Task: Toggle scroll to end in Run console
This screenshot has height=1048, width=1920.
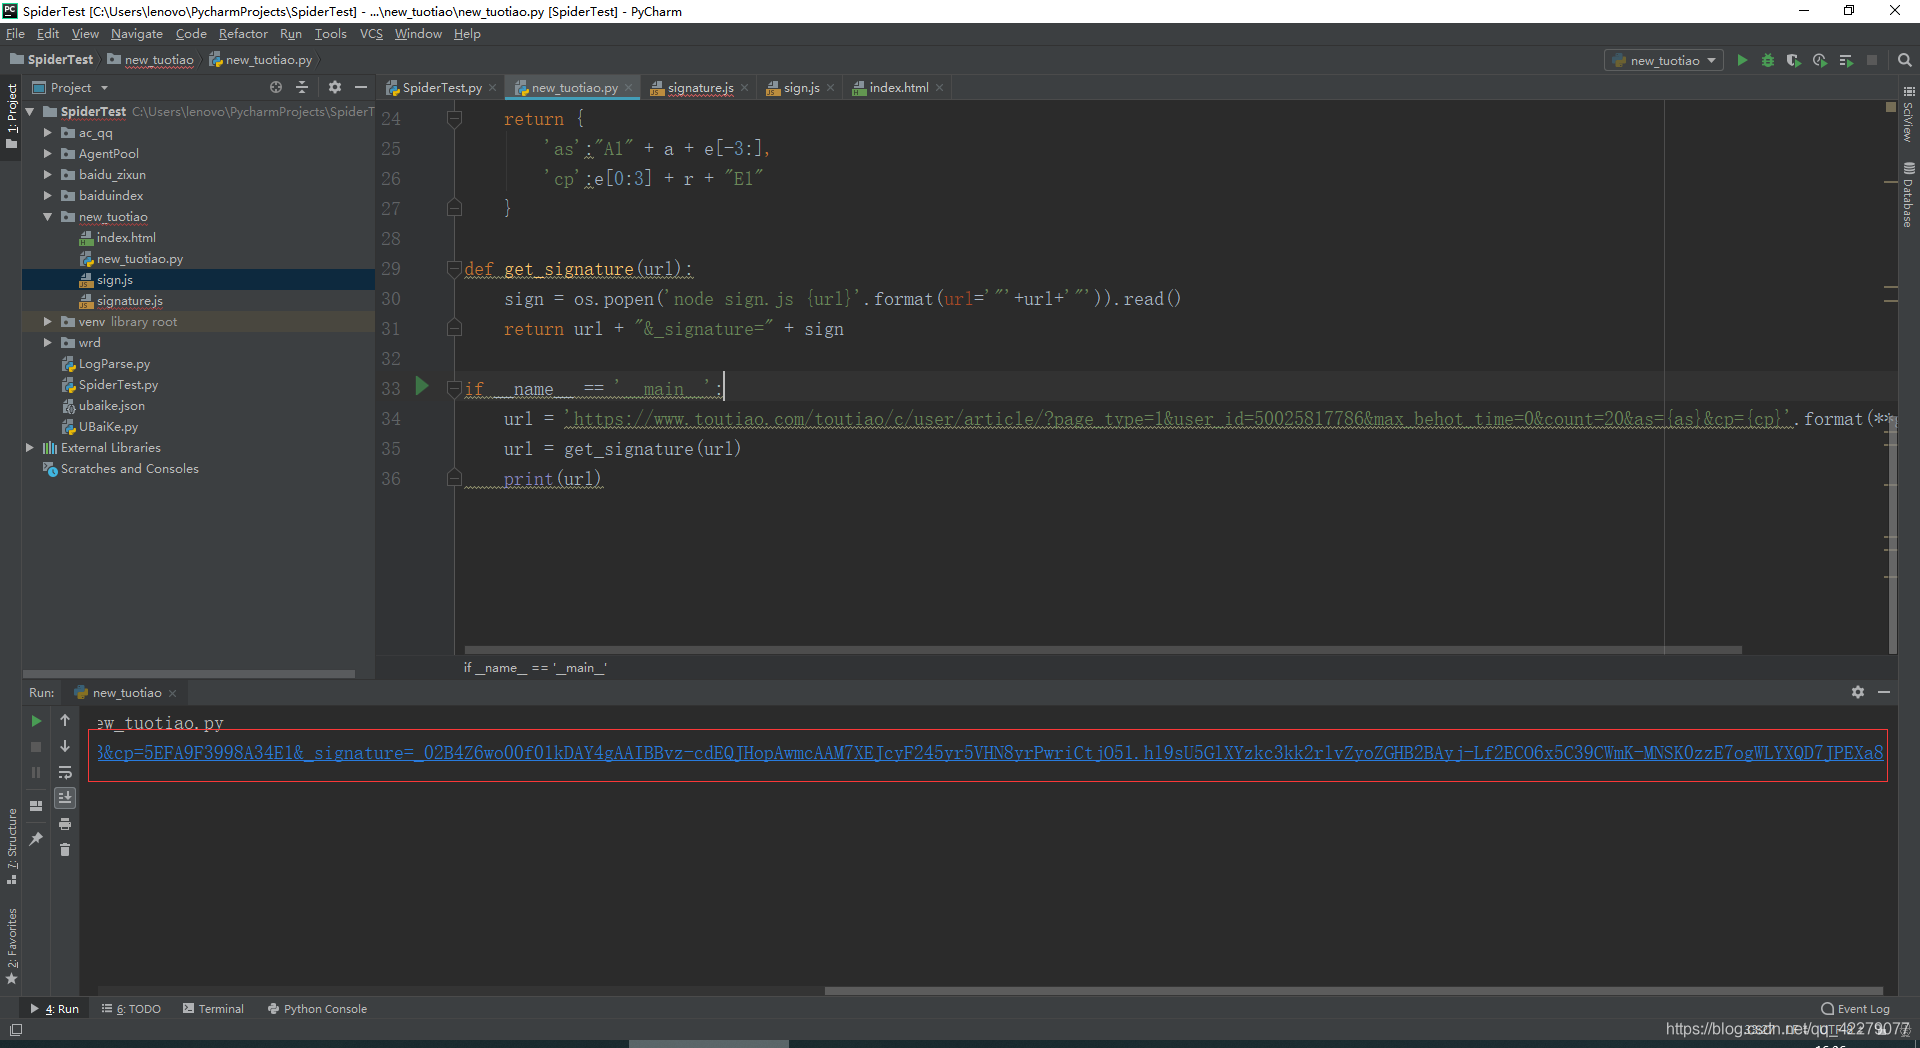Action: coord(65,798)
